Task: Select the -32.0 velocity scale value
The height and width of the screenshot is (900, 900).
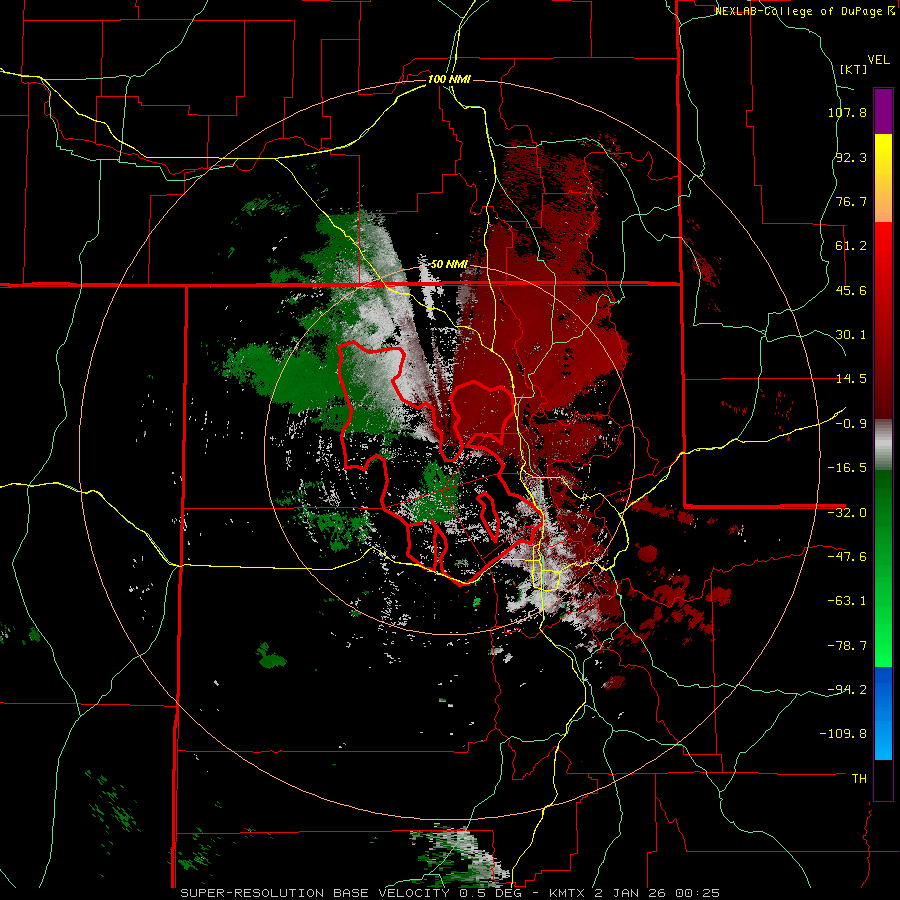Action: click(847, 512)
